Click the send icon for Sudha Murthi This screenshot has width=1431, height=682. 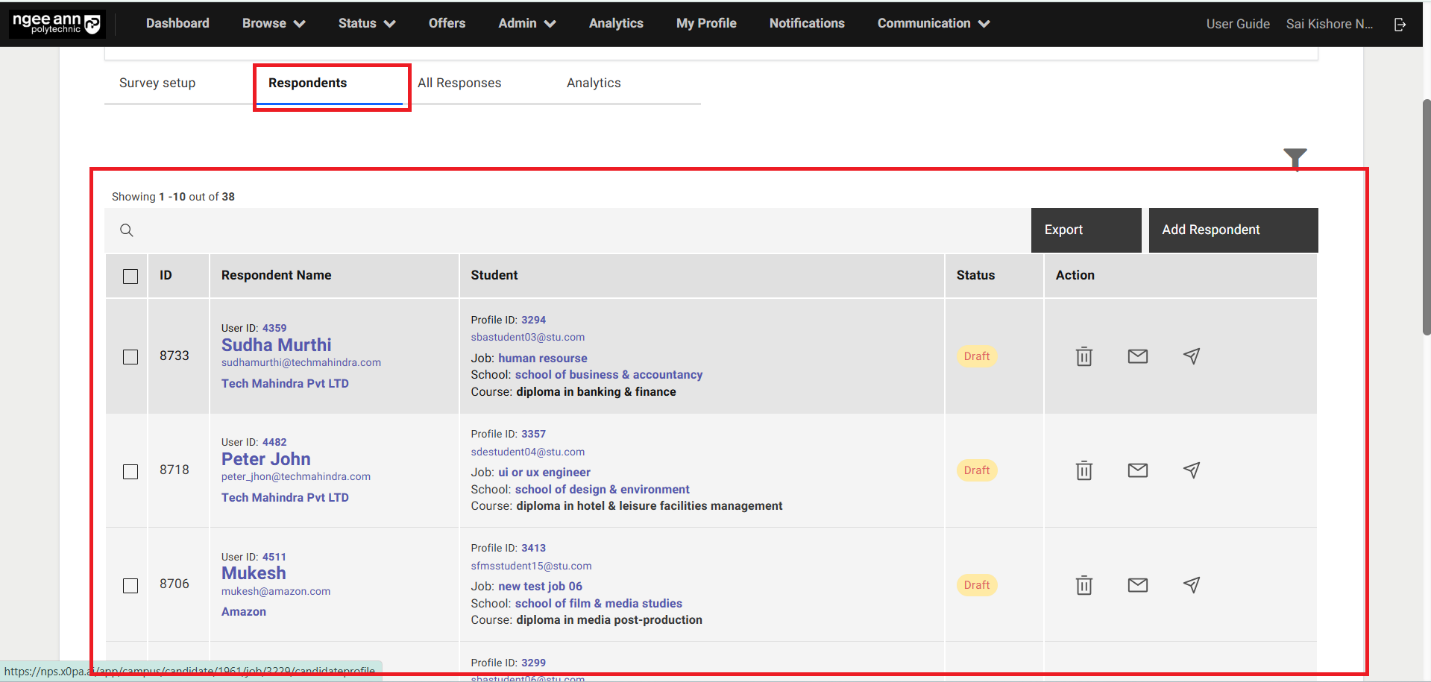coord(1191,356)
